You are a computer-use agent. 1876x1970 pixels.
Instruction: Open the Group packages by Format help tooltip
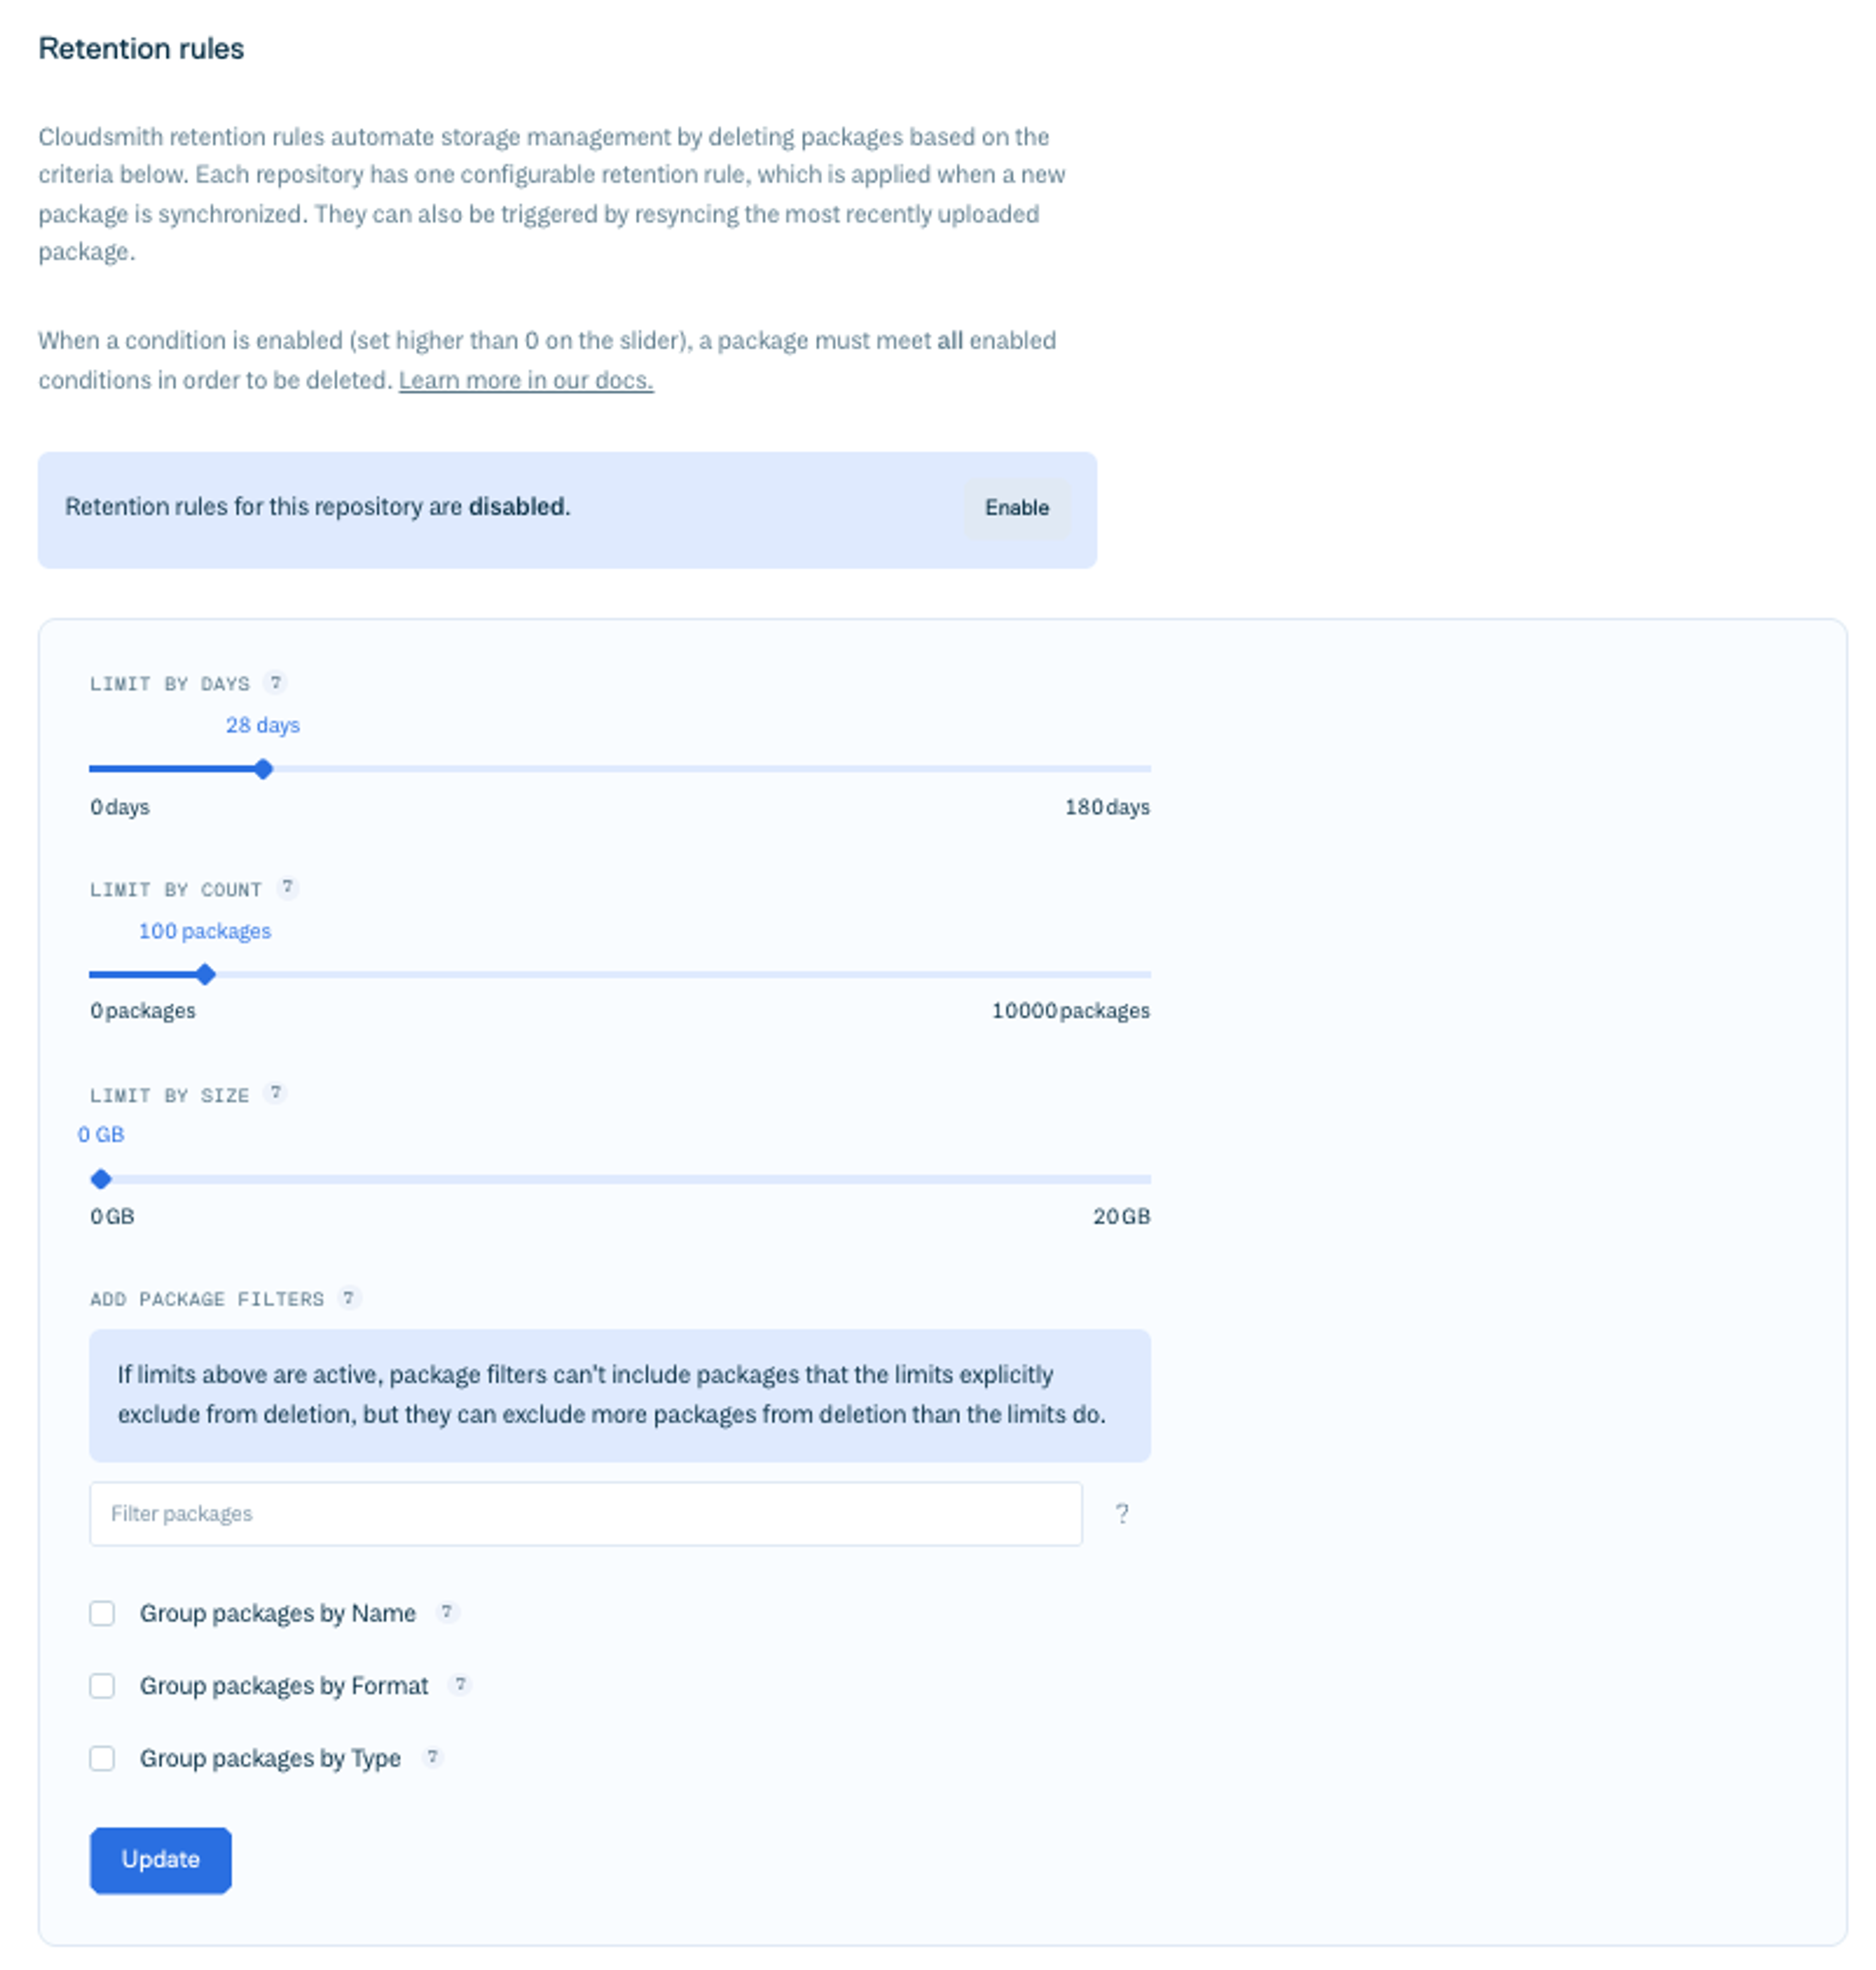tap(461, 1685)
